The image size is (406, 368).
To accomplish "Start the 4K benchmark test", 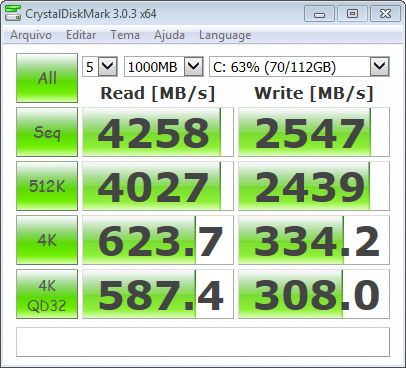I will (x=47, y=240).
